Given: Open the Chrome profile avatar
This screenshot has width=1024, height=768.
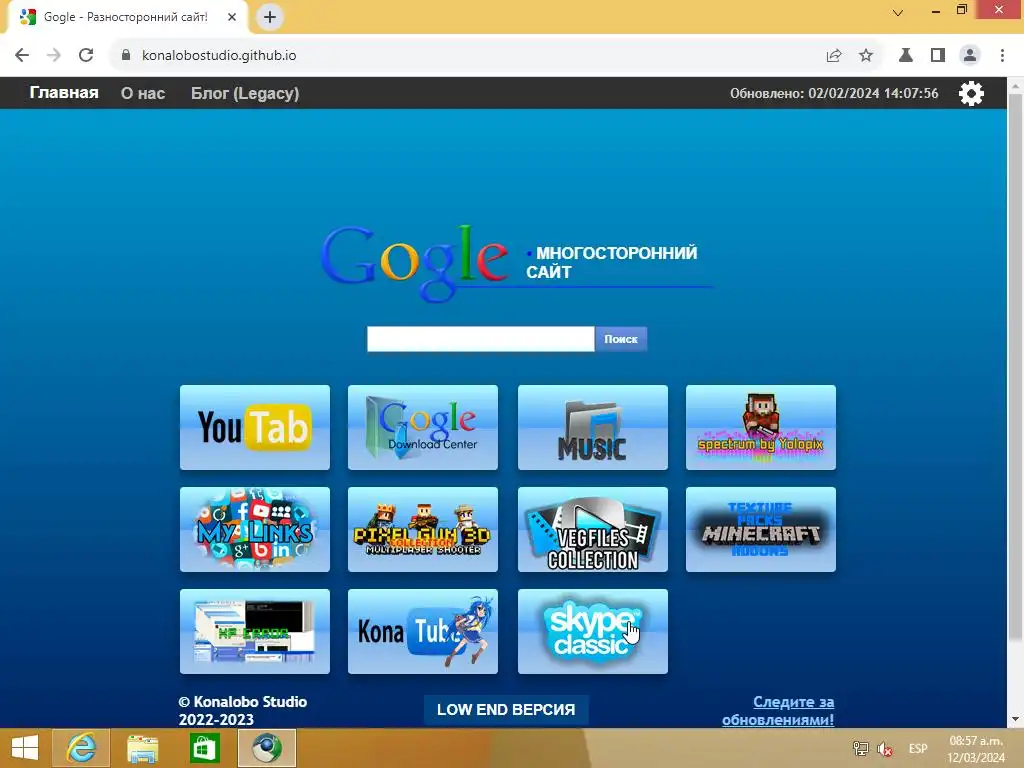Looking at the screenshot, I should pos(970,56).
